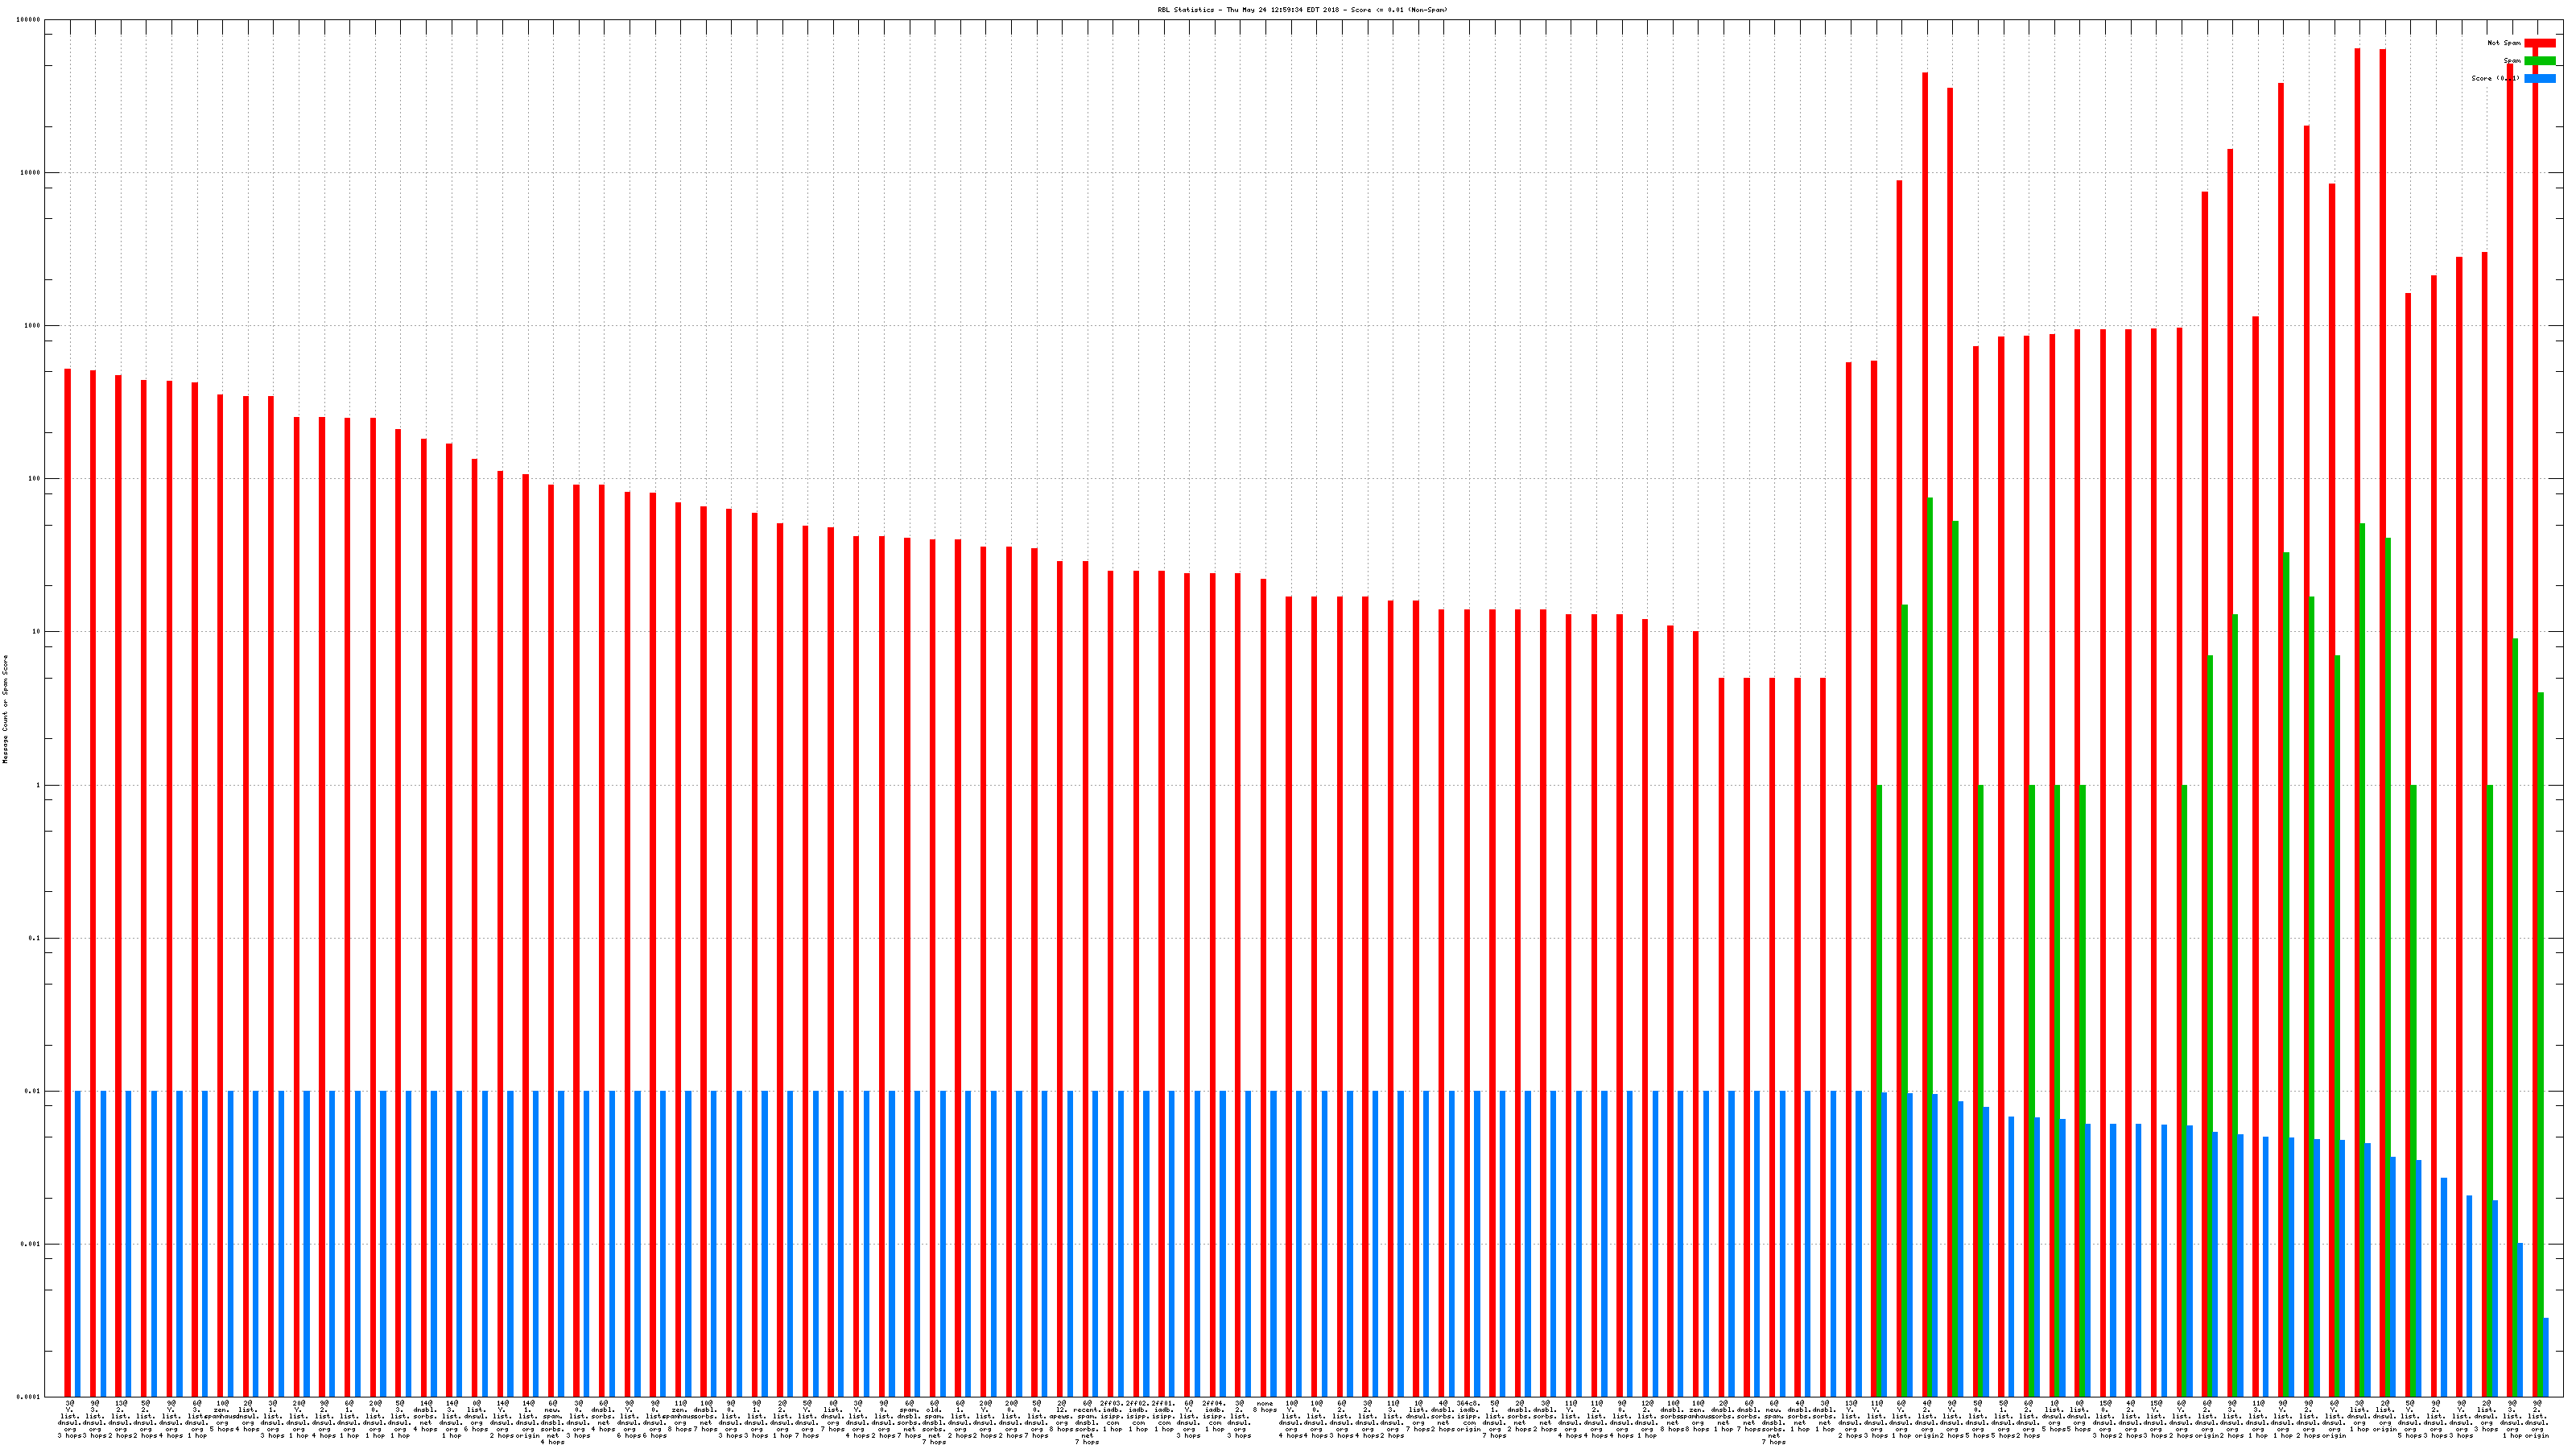Click the 'none 8 hops' x-axis label
The image size is (2576, 1449).
pos(1265,1406)
